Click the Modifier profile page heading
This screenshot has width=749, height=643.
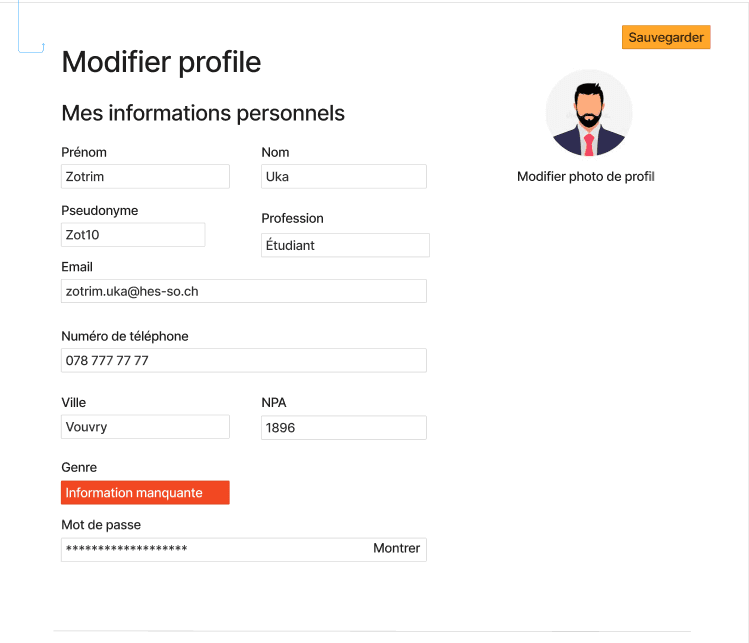click(161, 62)
